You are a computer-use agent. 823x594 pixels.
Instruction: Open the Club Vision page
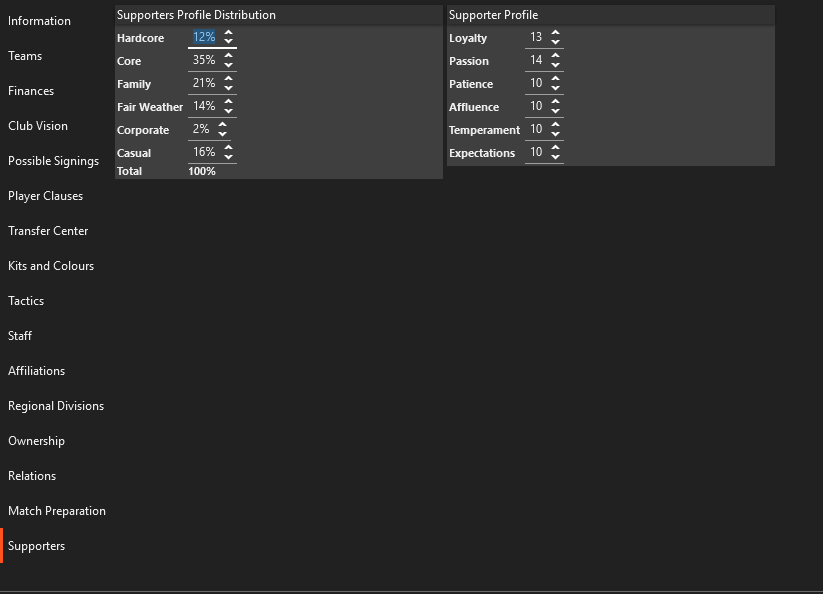pyautogui.click(x=38, y=126)
